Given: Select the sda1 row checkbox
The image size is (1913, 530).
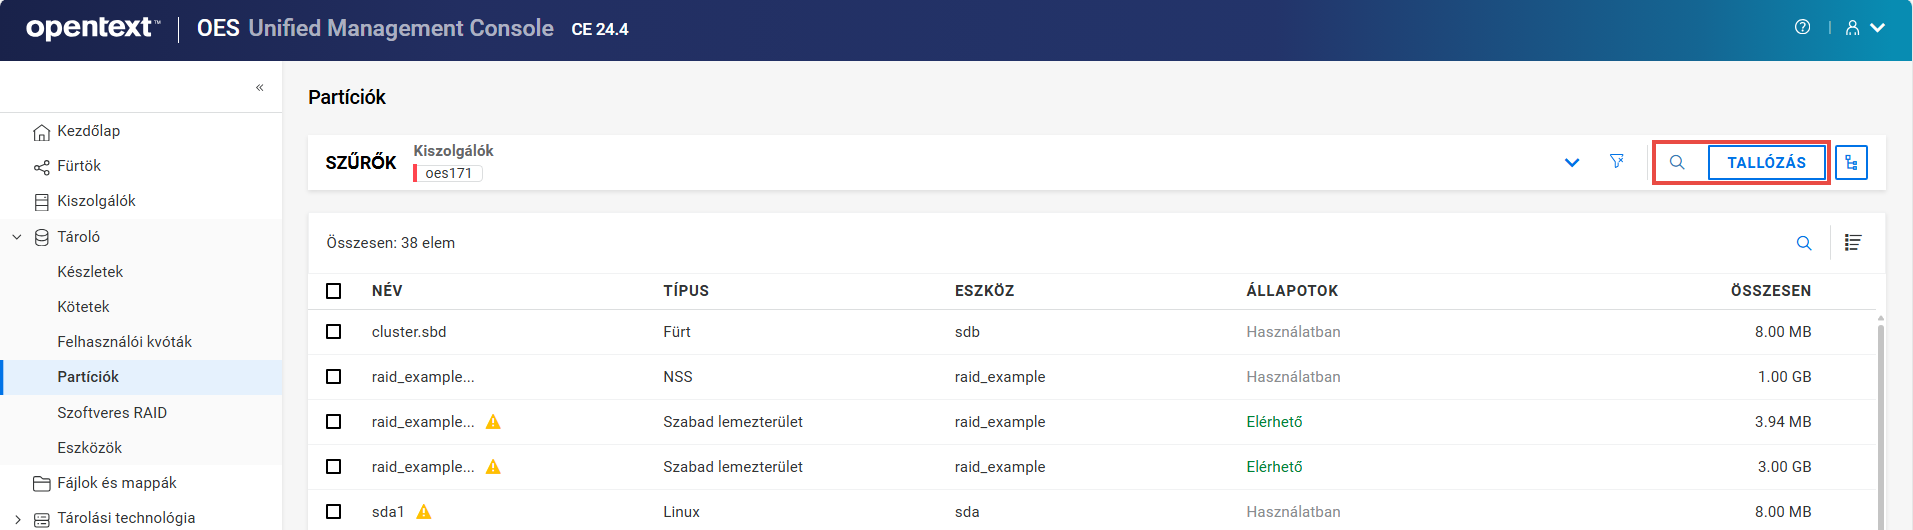Looking at the screenshot, I should pyautogui.click(x=334, y=512).
